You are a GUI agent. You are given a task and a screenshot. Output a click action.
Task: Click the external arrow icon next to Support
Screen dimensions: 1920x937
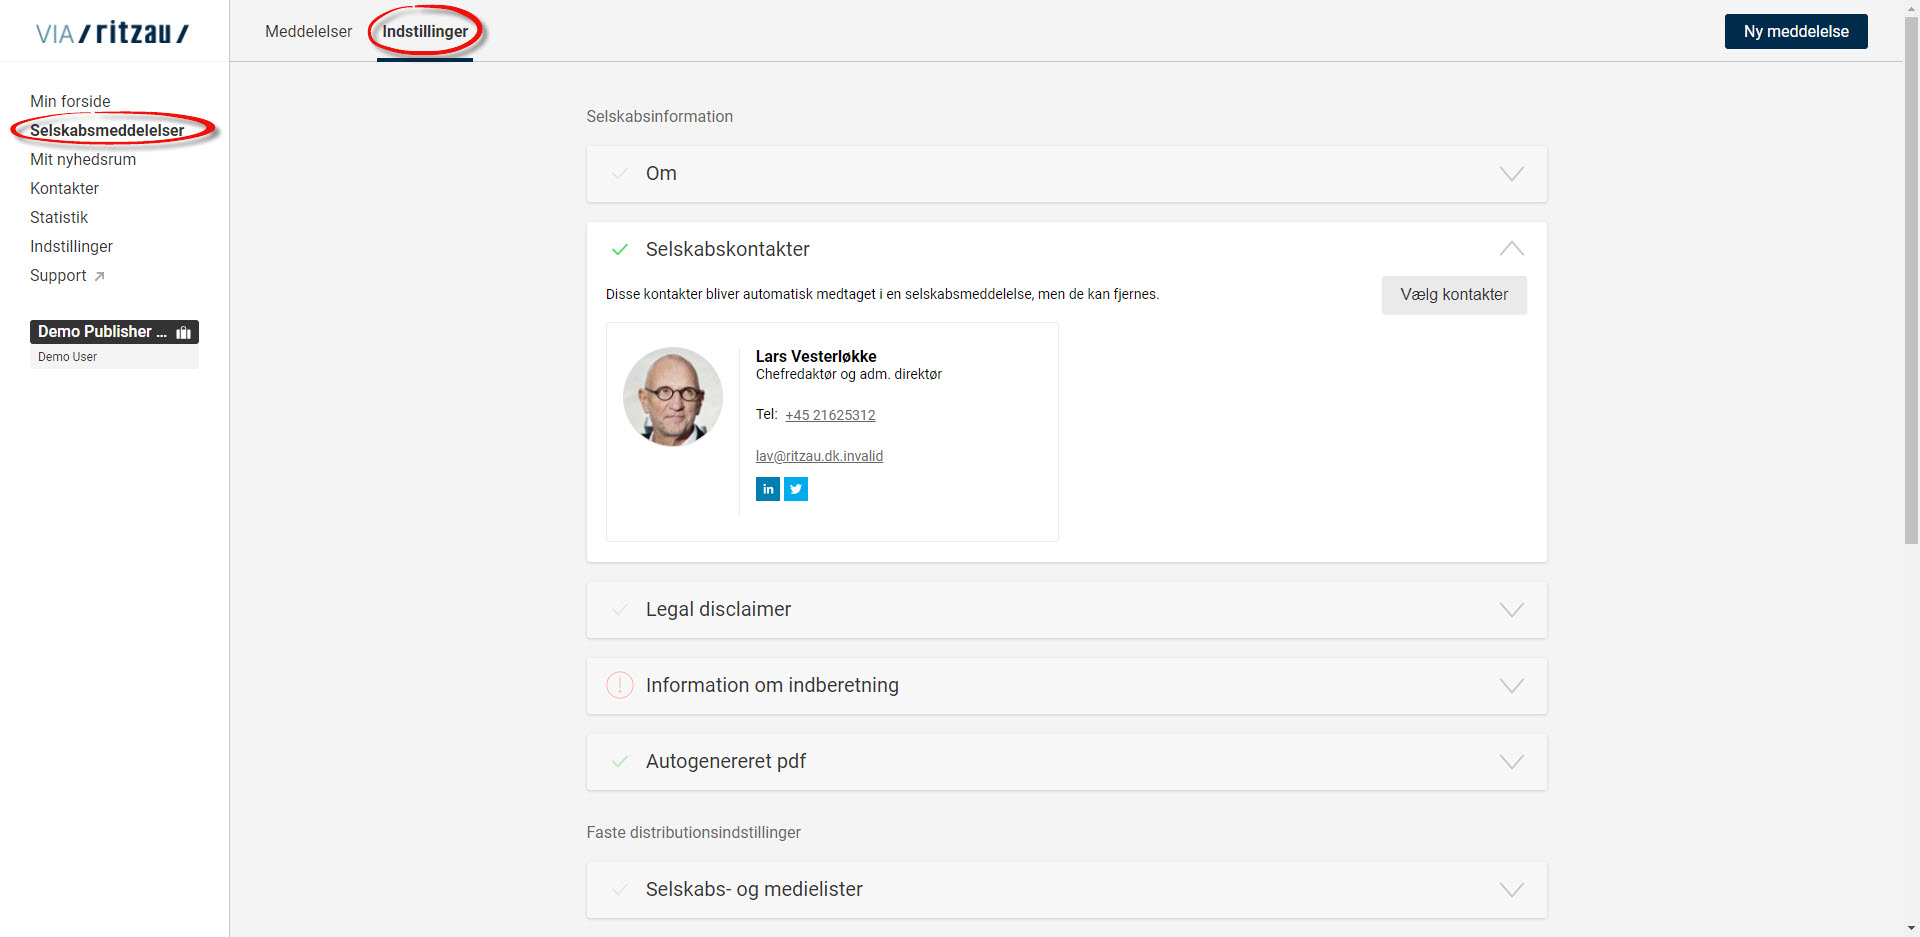[99, 277]
